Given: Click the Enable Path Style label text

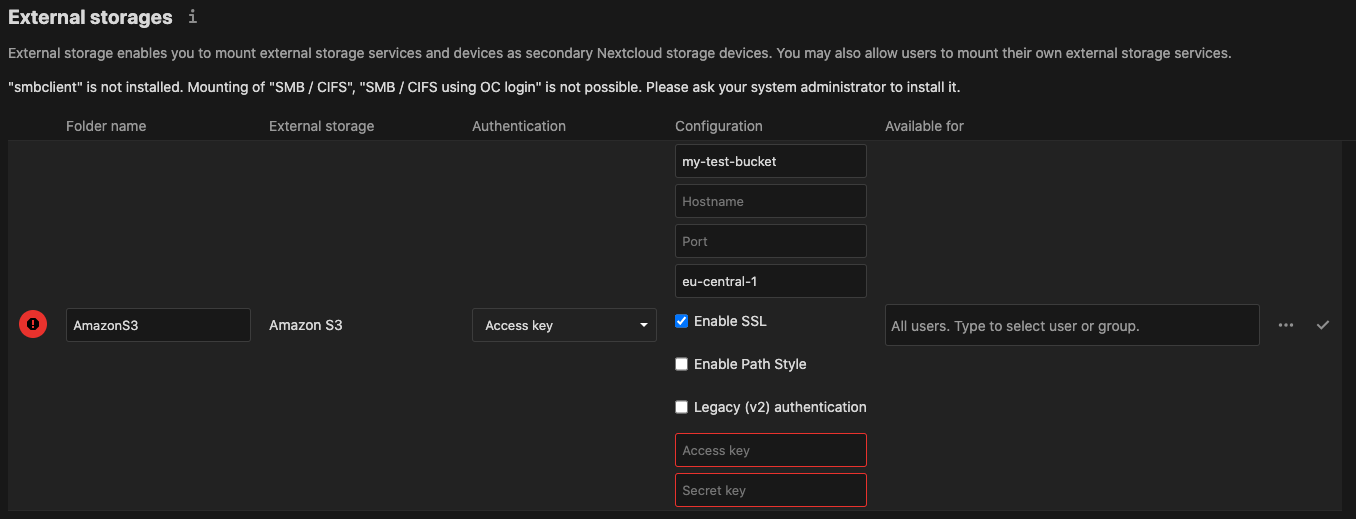Looking at the screenshot, I should click(750, 364).
